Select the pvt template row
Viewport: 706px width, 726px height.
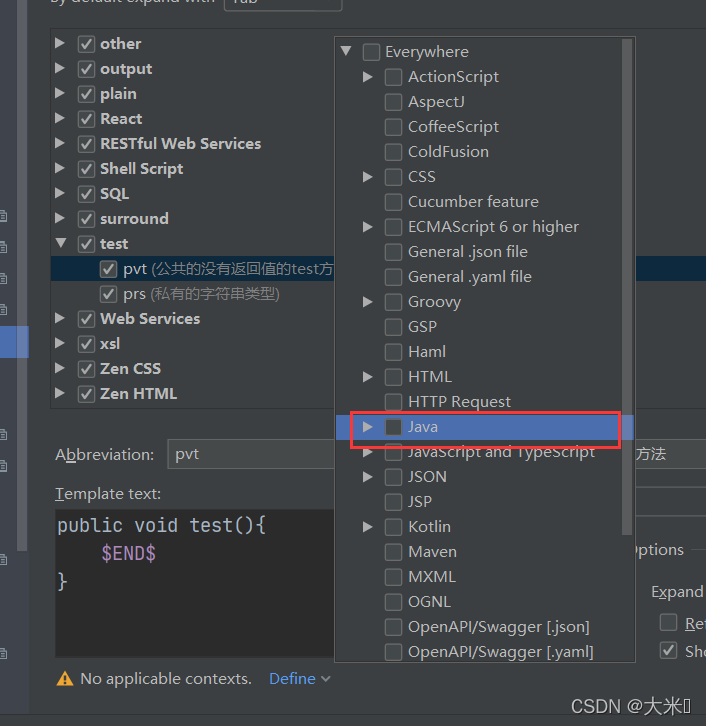[192, 269]
